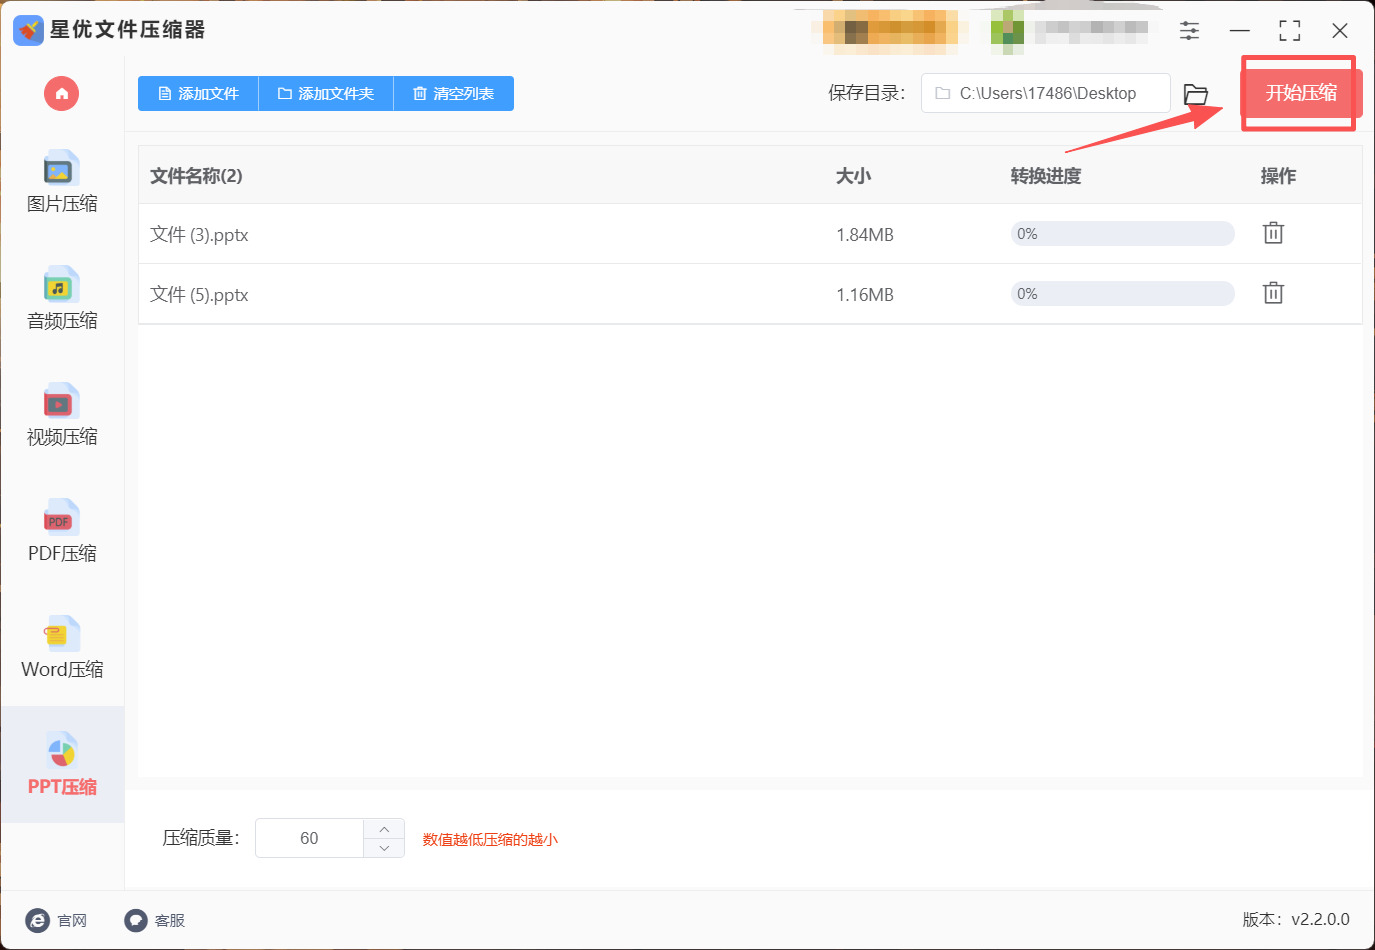Screen dimensions: 1375x950
Task: Select the 文件 (5).pptx file name
Action: (199, 295)
